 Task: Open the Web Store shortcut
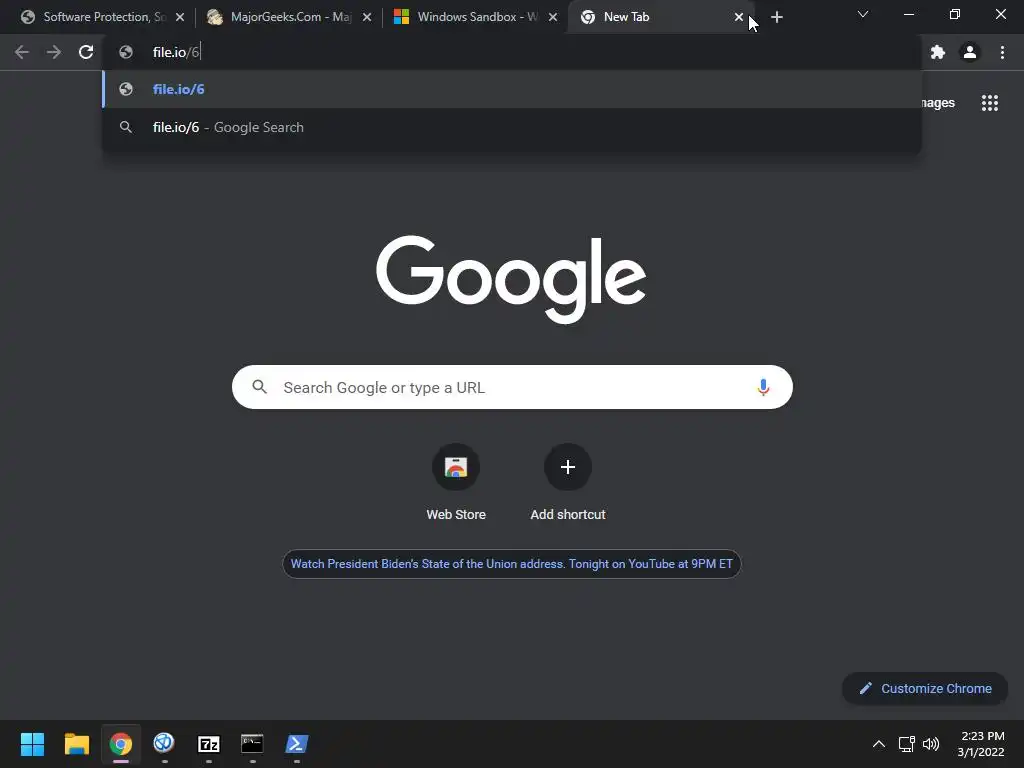456,482
